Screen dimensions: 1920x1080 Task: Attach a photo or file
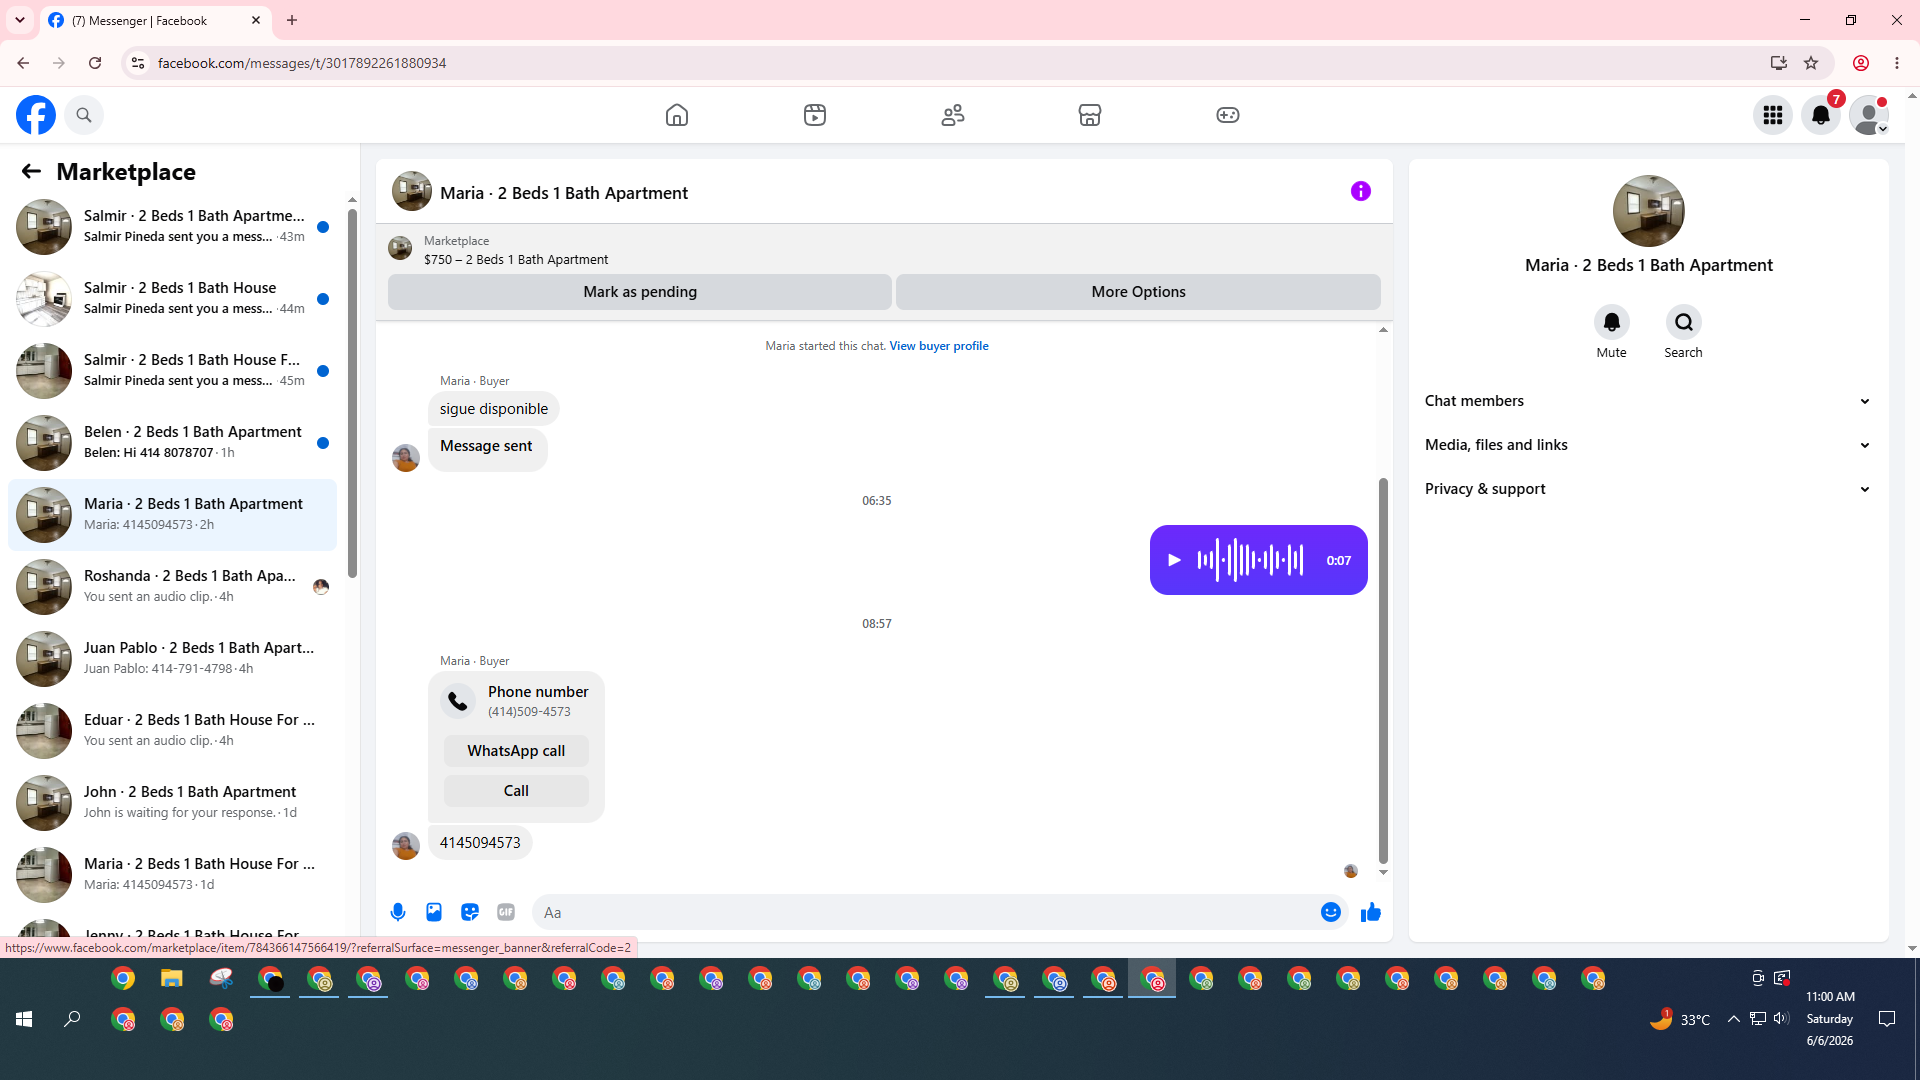pos(434,912)
